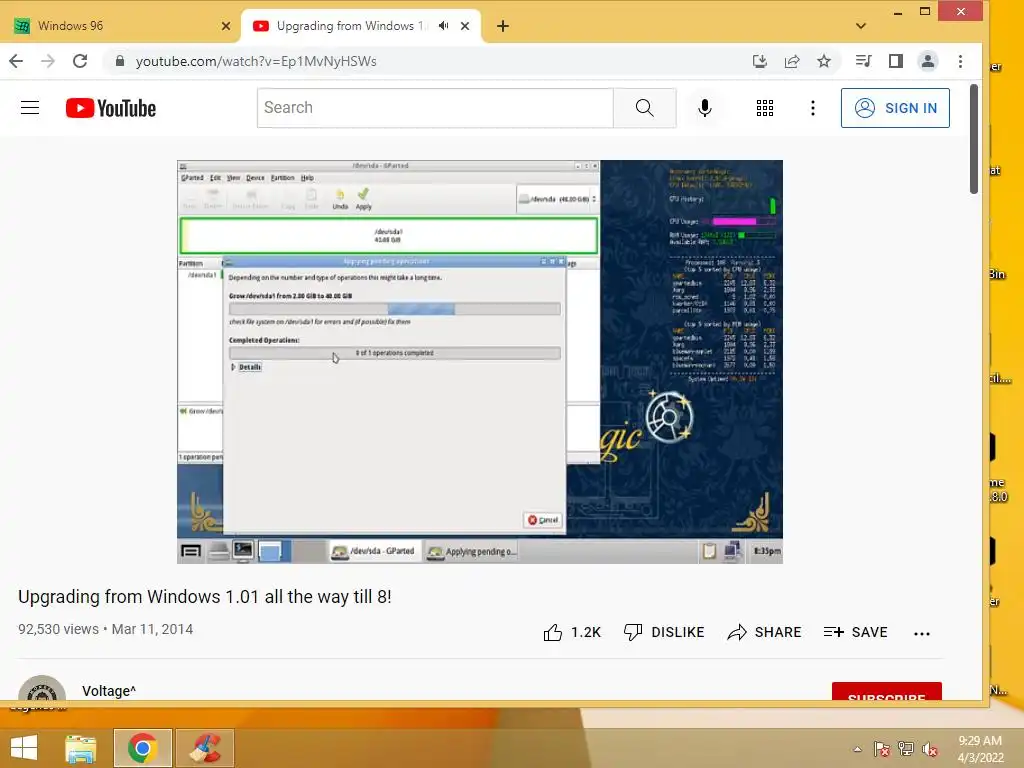Subscribe to the channel
1024x768 pixels.
click(x=886, y=692)
